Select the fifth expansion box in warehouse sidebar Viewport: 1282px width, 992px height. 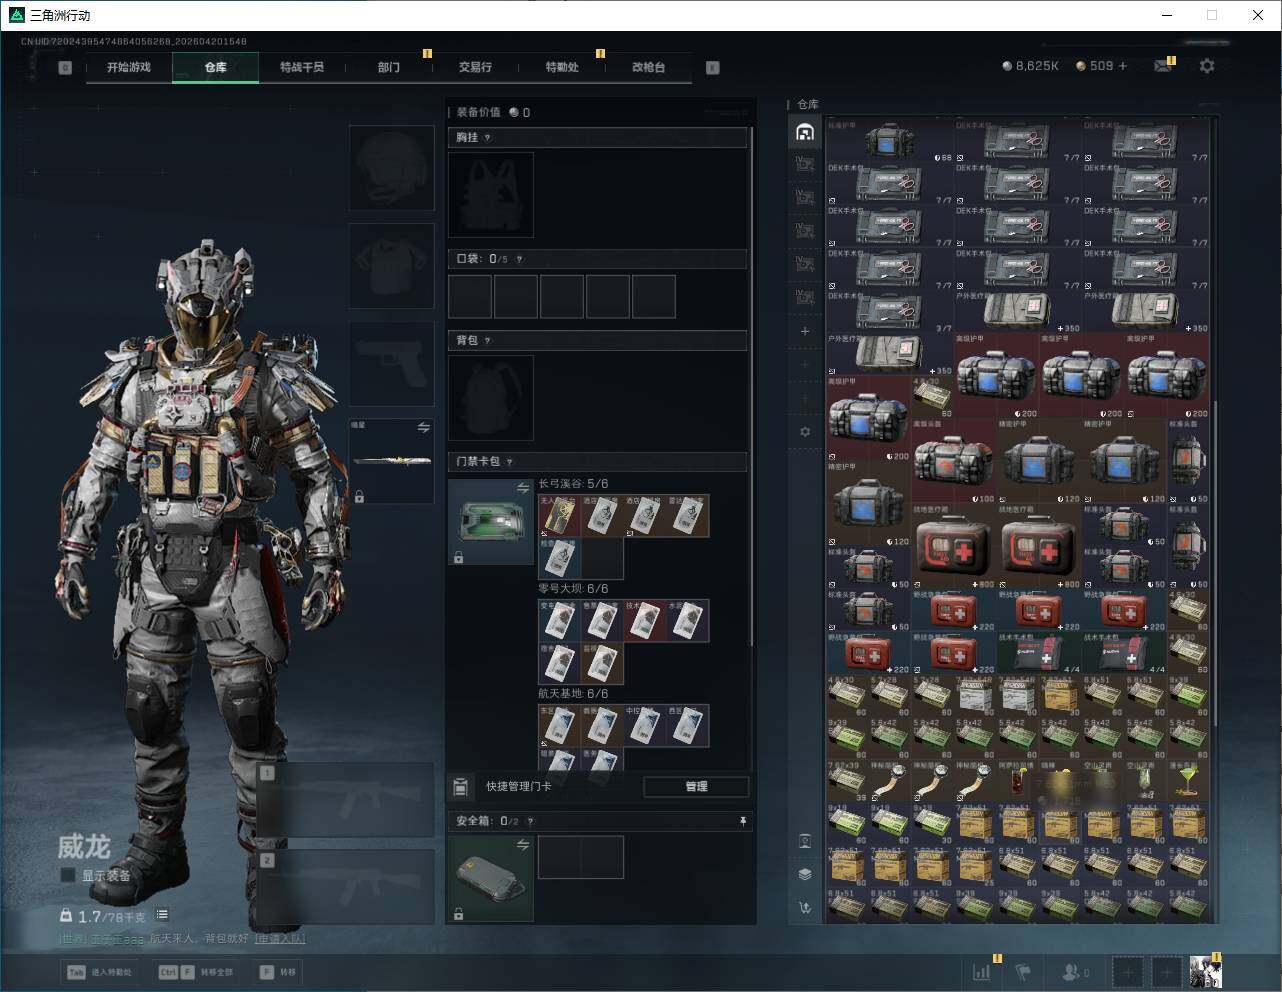[805, 297]
